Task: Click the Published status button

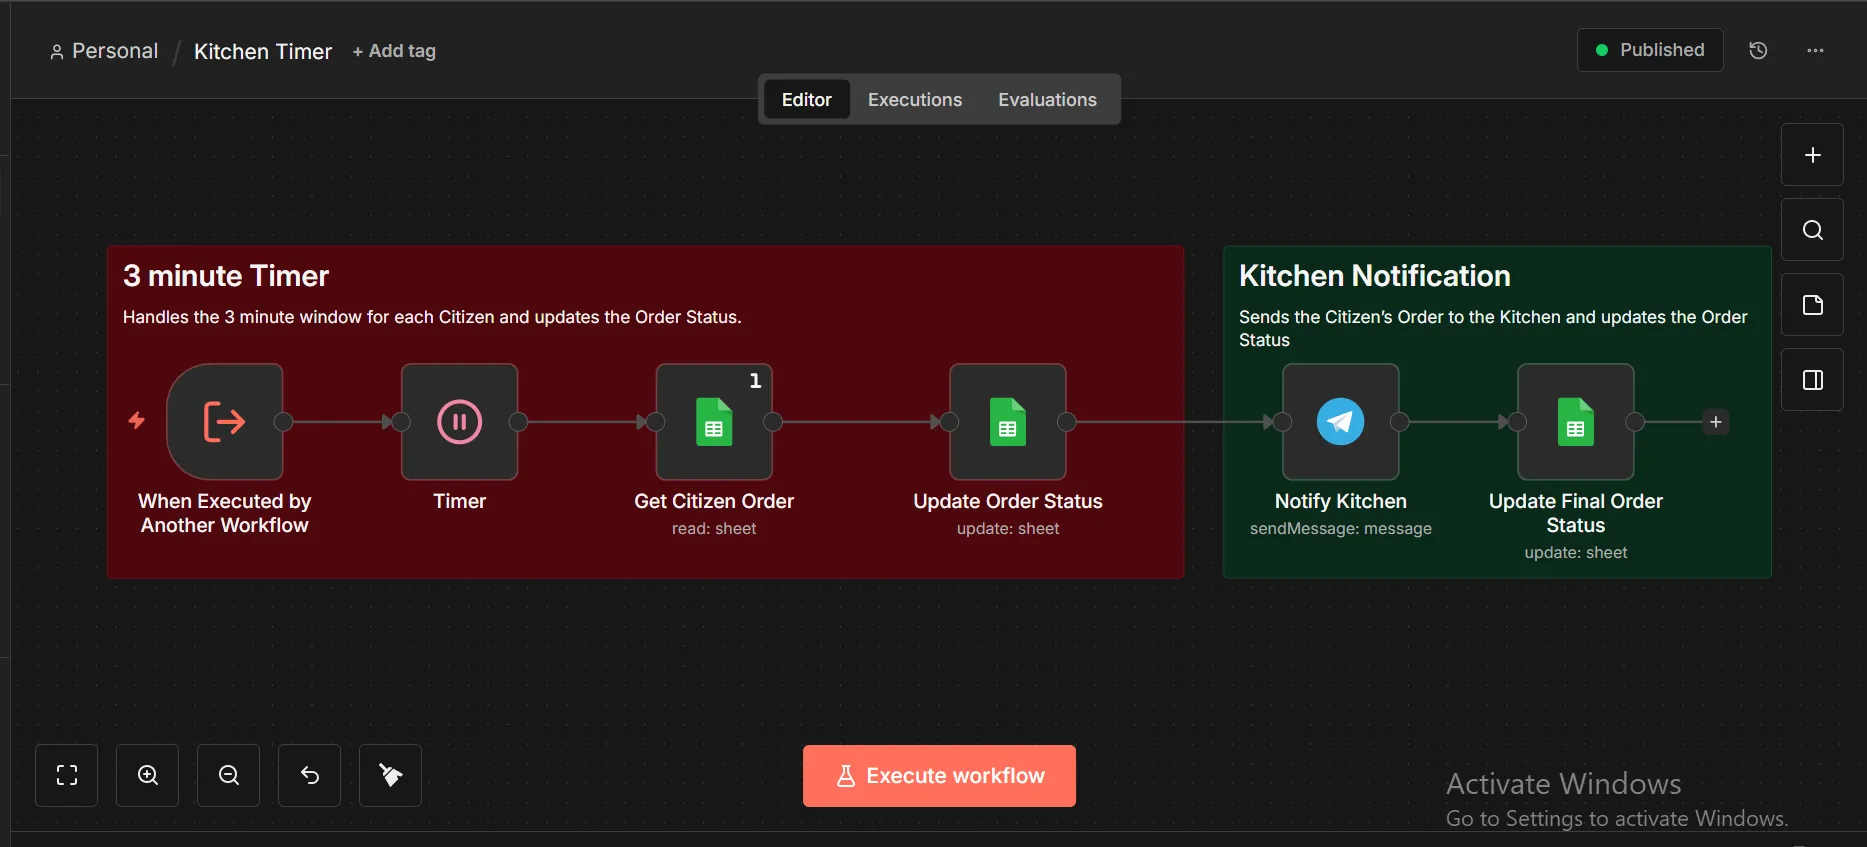Action: coord(1650,50)
